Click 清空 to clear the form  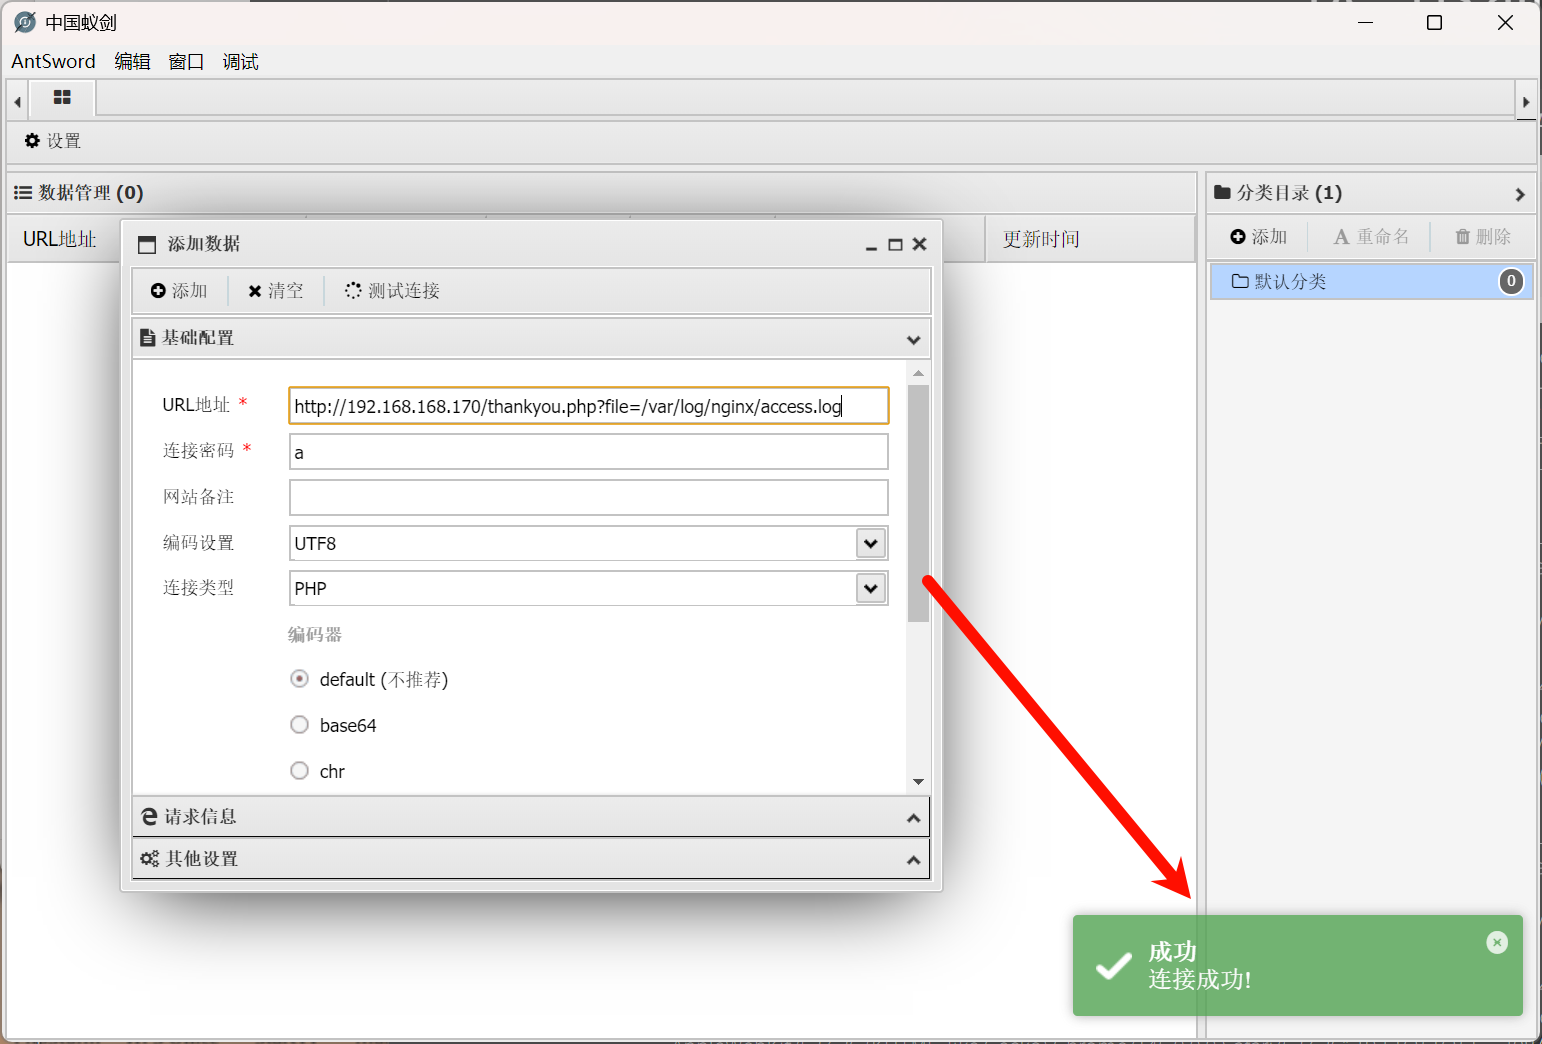coord(276,291)
